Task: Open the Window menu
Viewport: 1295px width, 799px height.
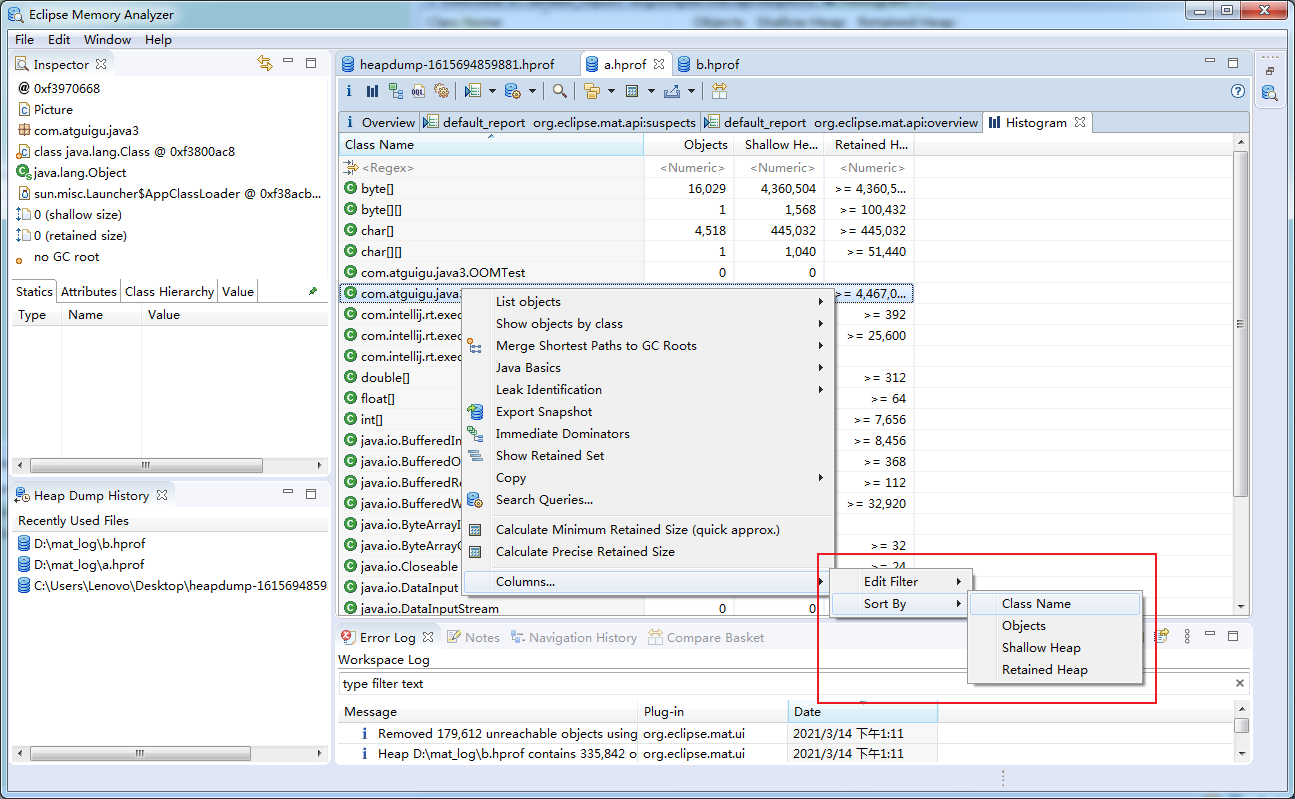Action: (107, 39)
